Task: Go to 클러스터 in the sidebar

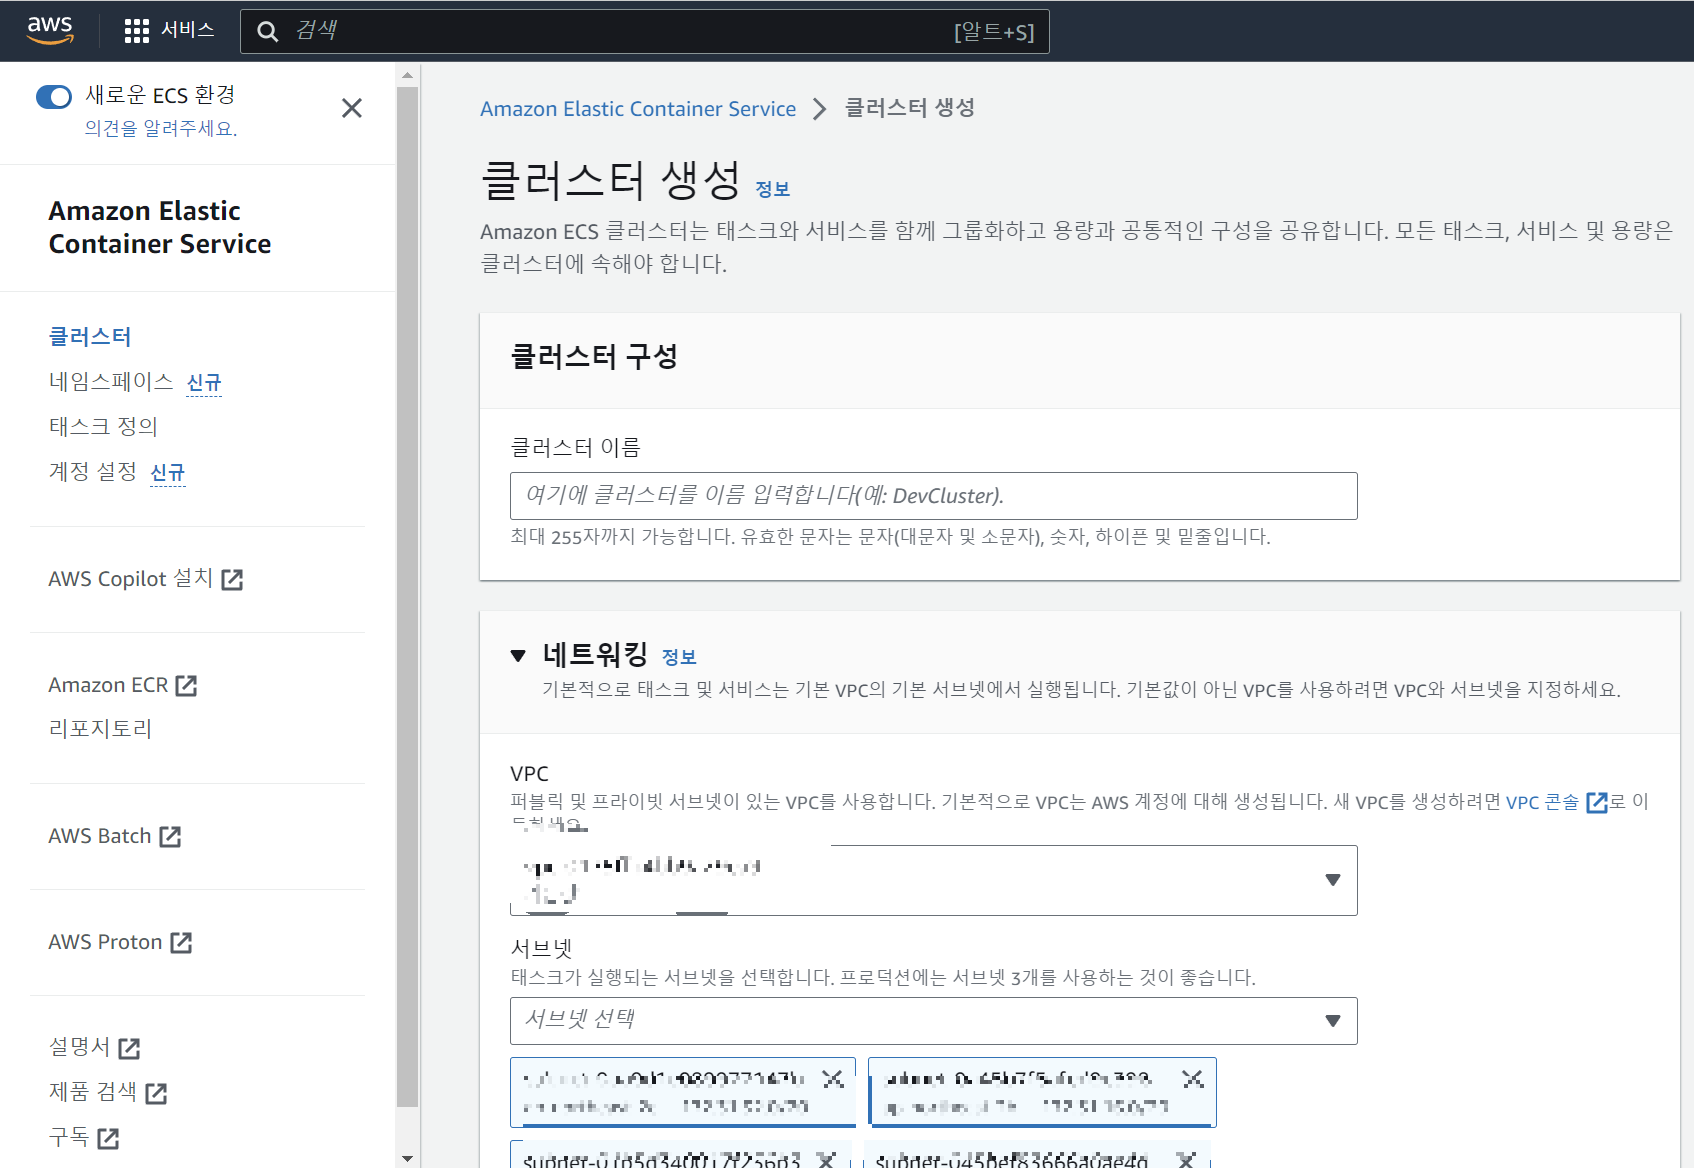Action: click(90, 337)
